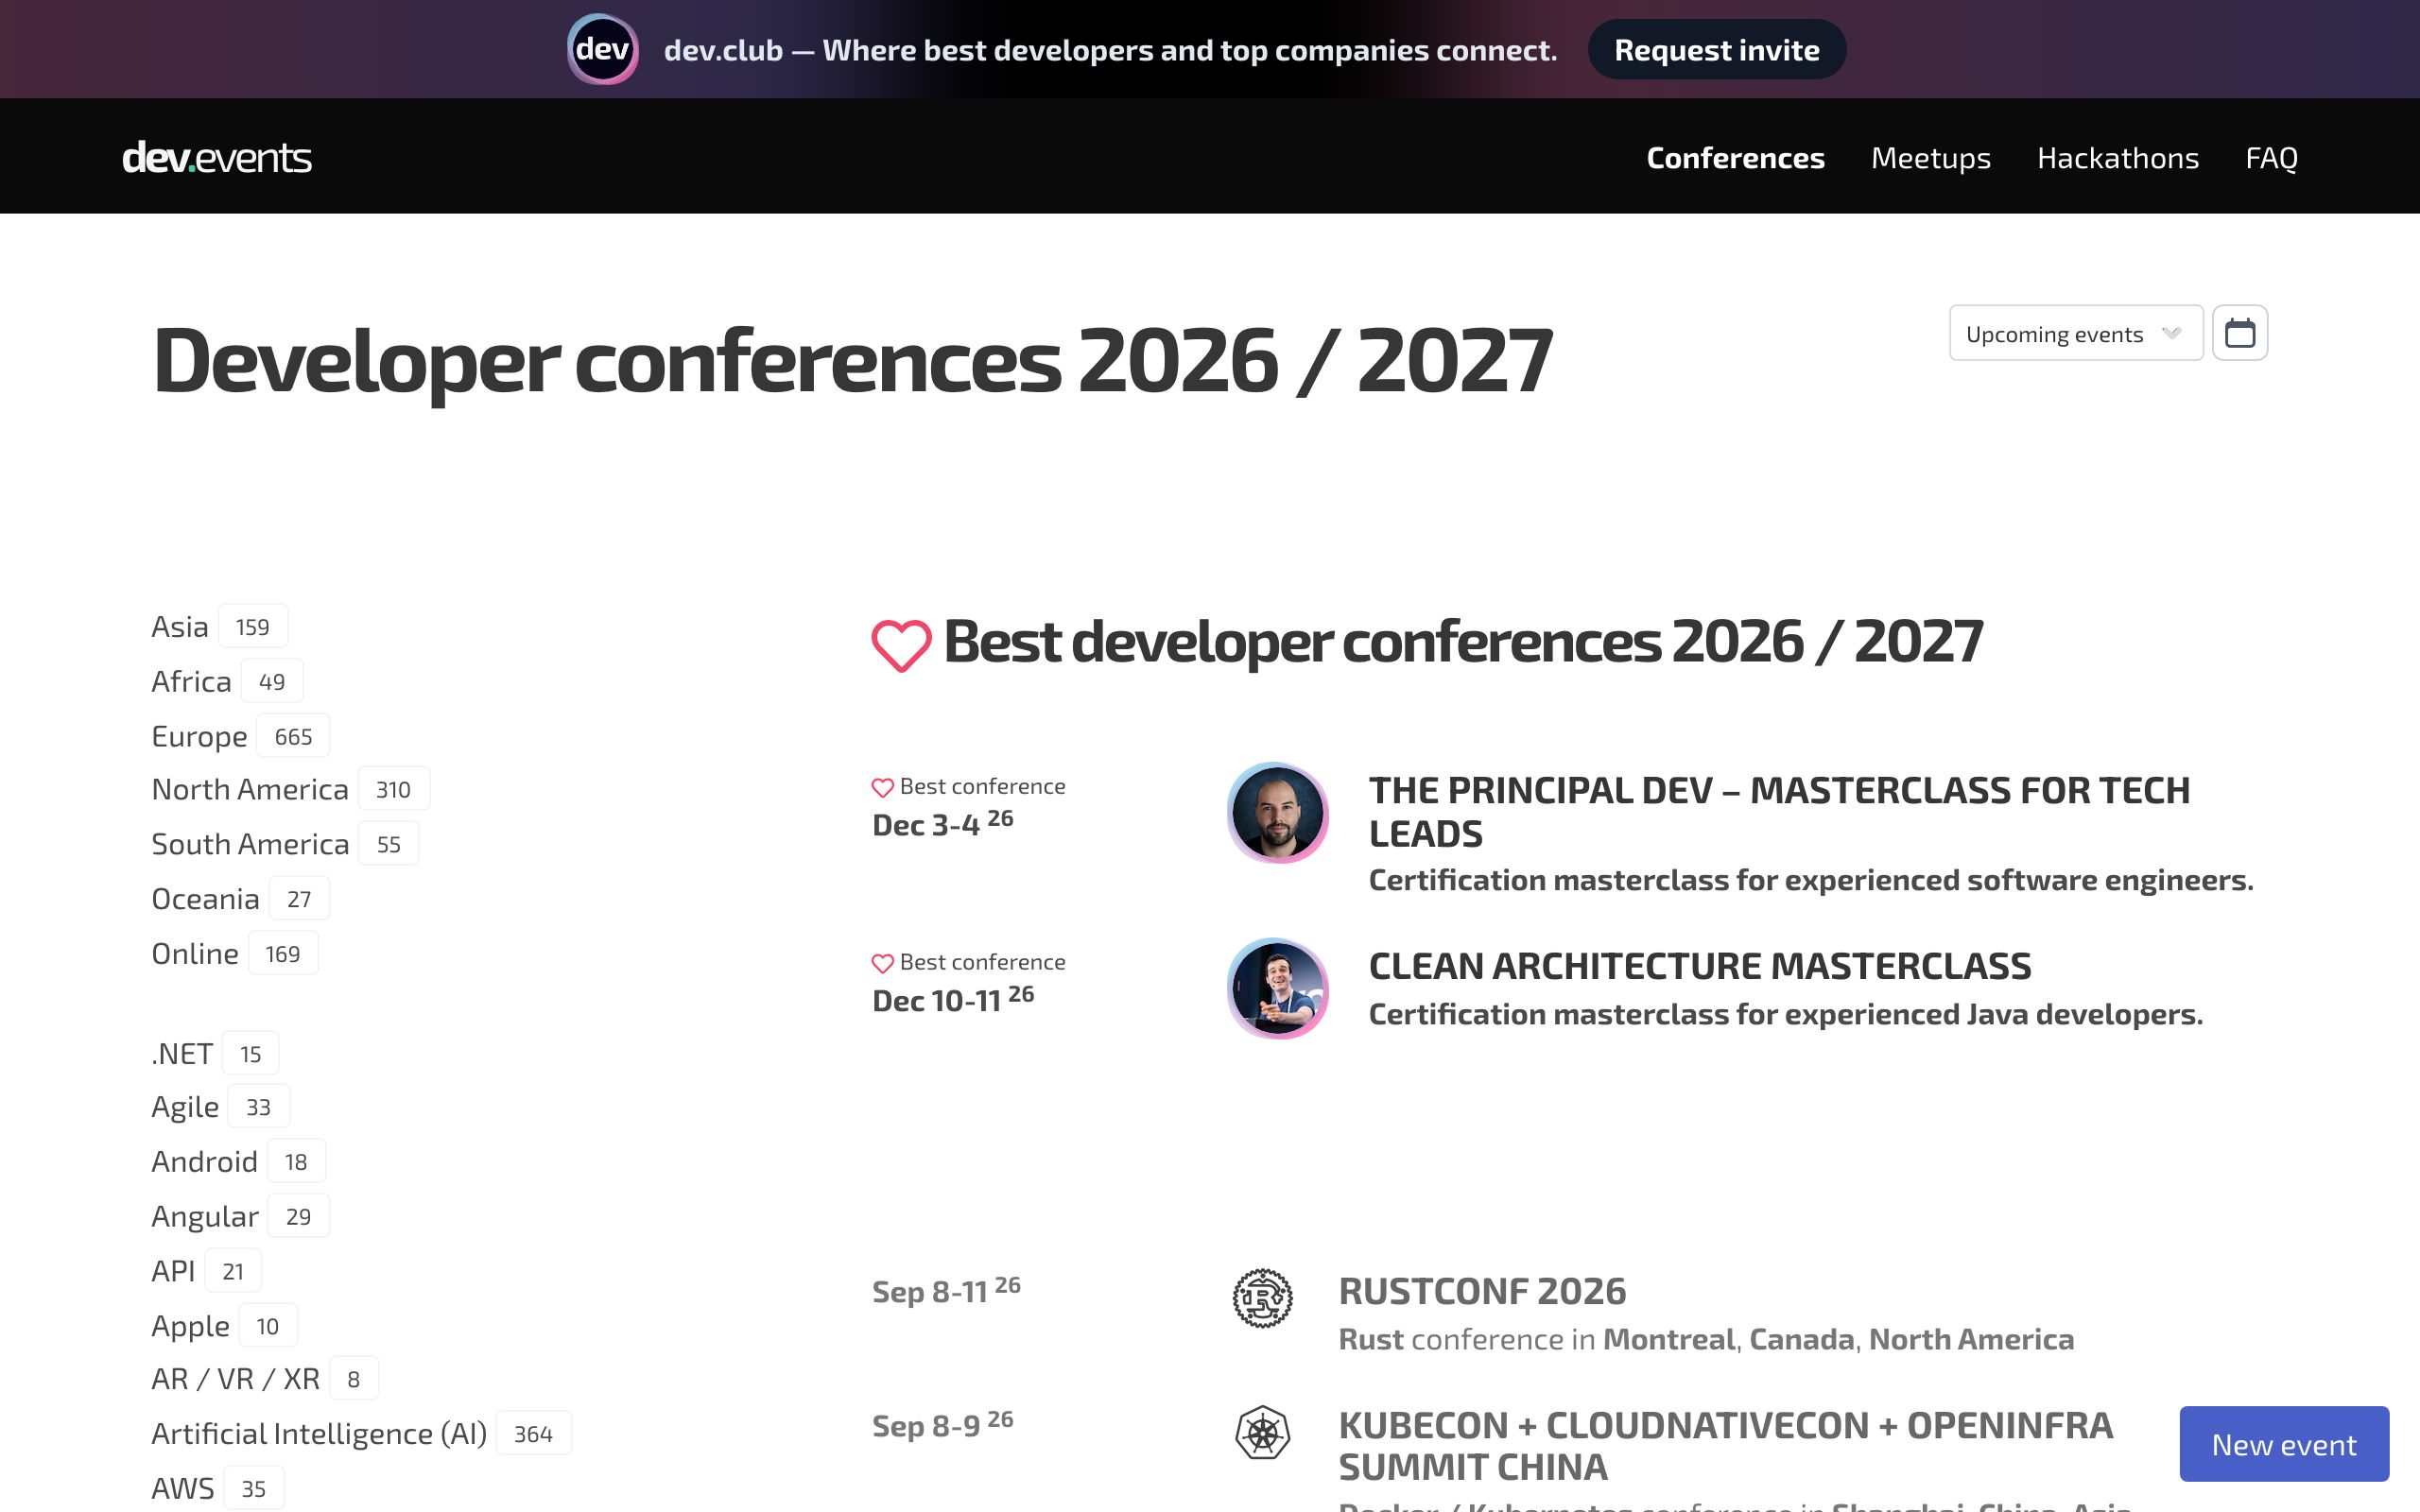
Task: Click the chevron in Upcoming events selector
Action: (x=2171, y=333)
